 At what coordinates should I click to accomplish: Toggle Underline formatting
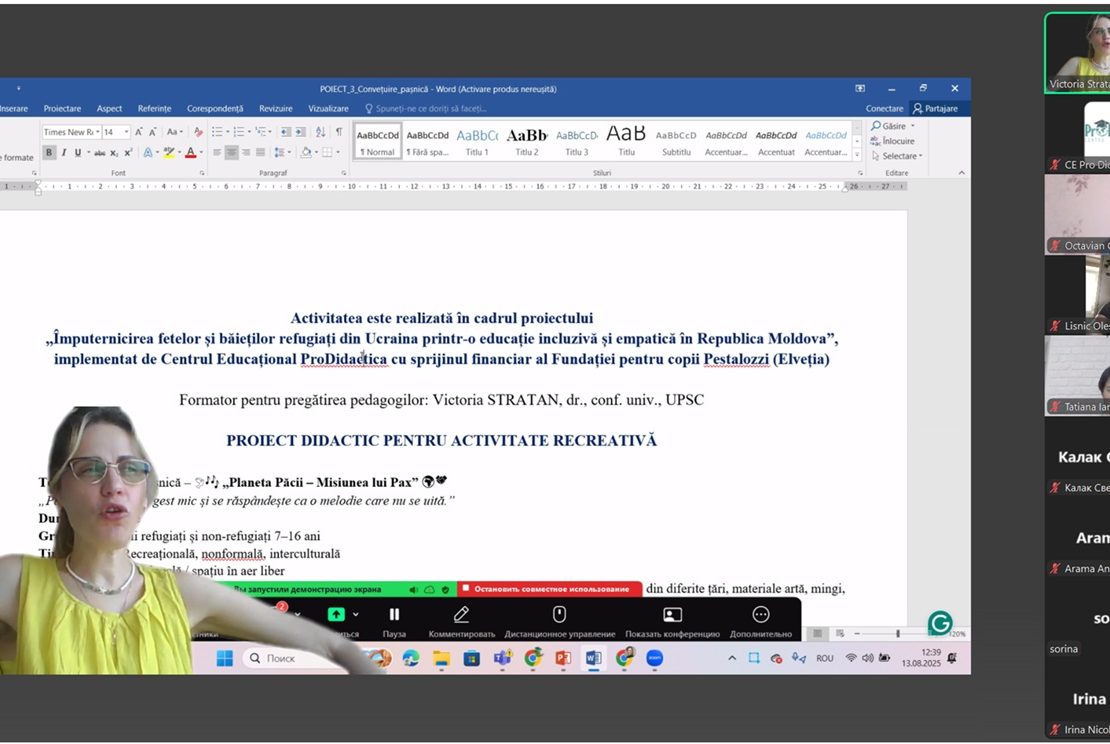click(78, 152)
